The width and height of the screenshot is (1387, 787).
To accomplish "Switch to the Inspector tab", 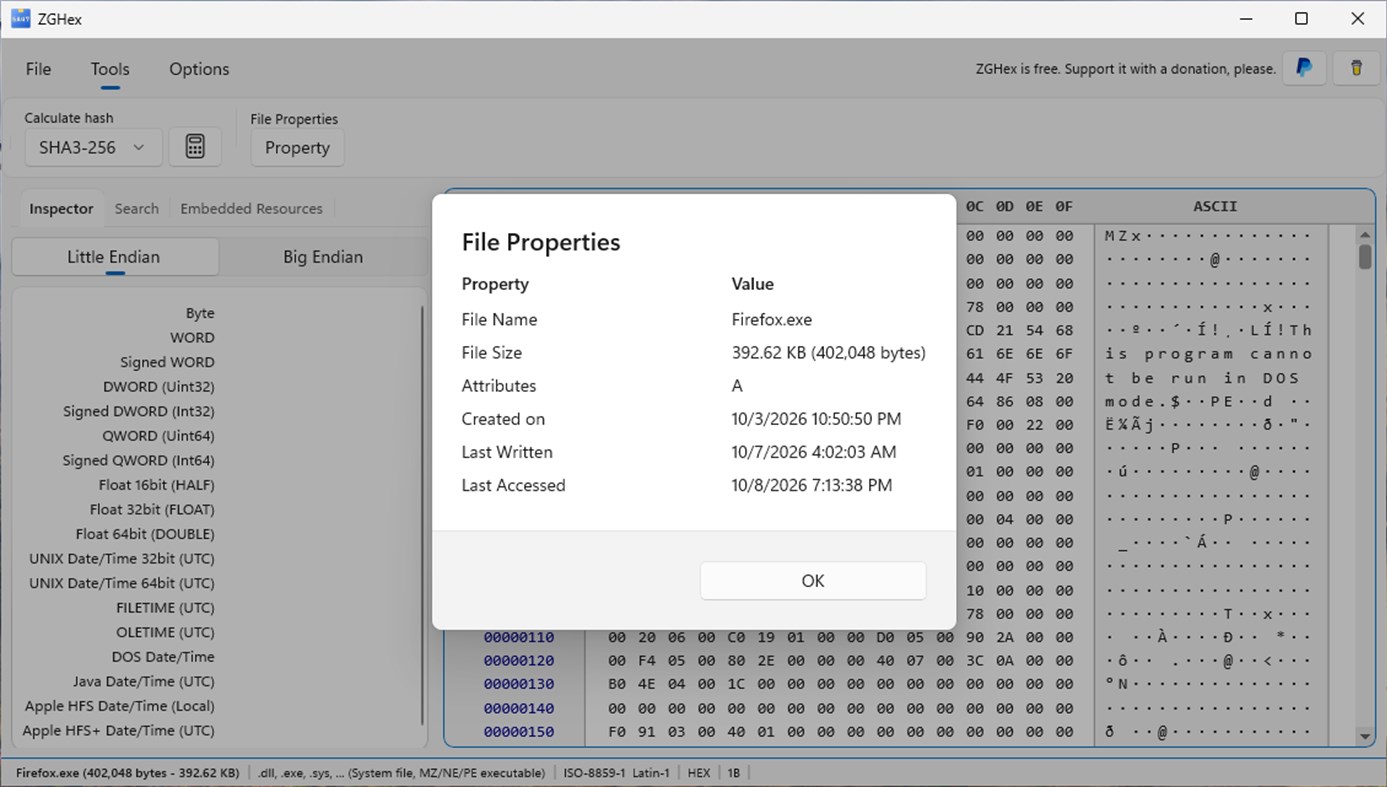I will coord(61,209).
